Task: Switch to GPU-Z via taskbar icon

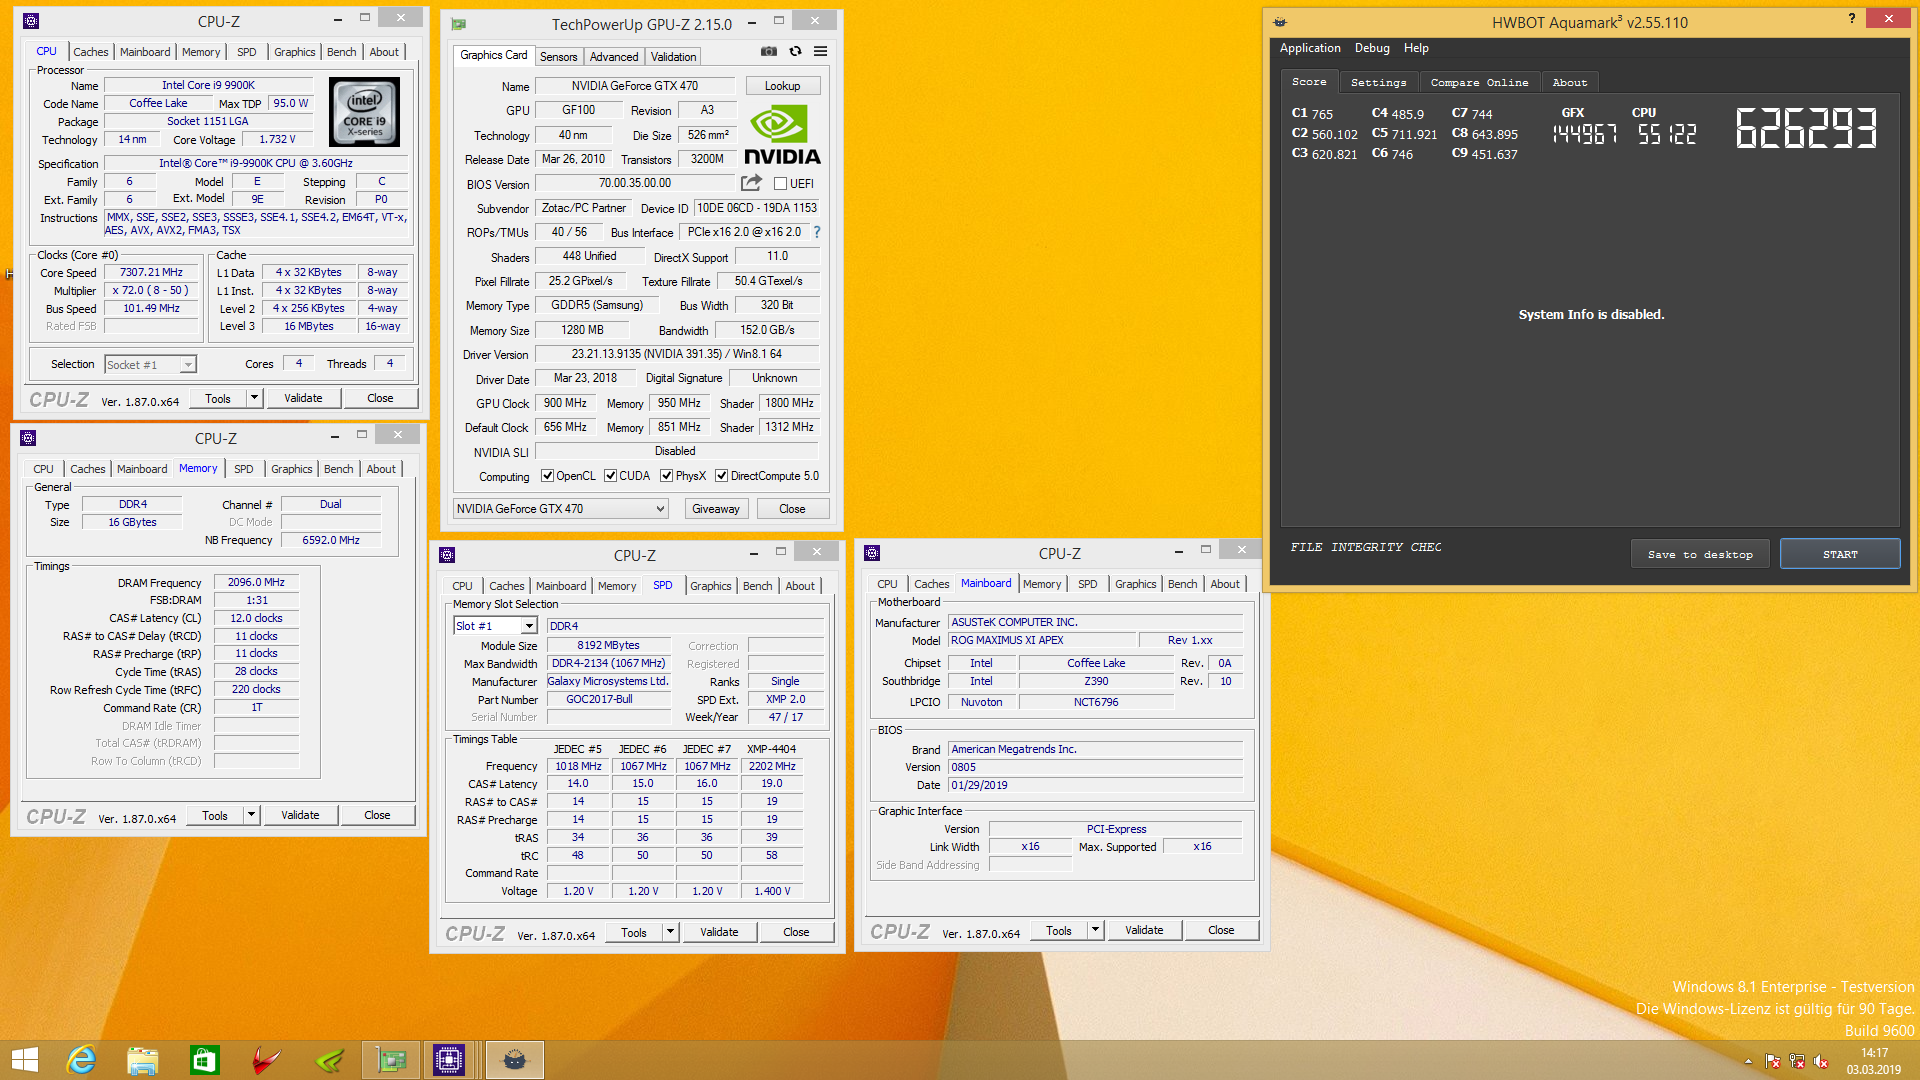Action: tap(390, 1060)
